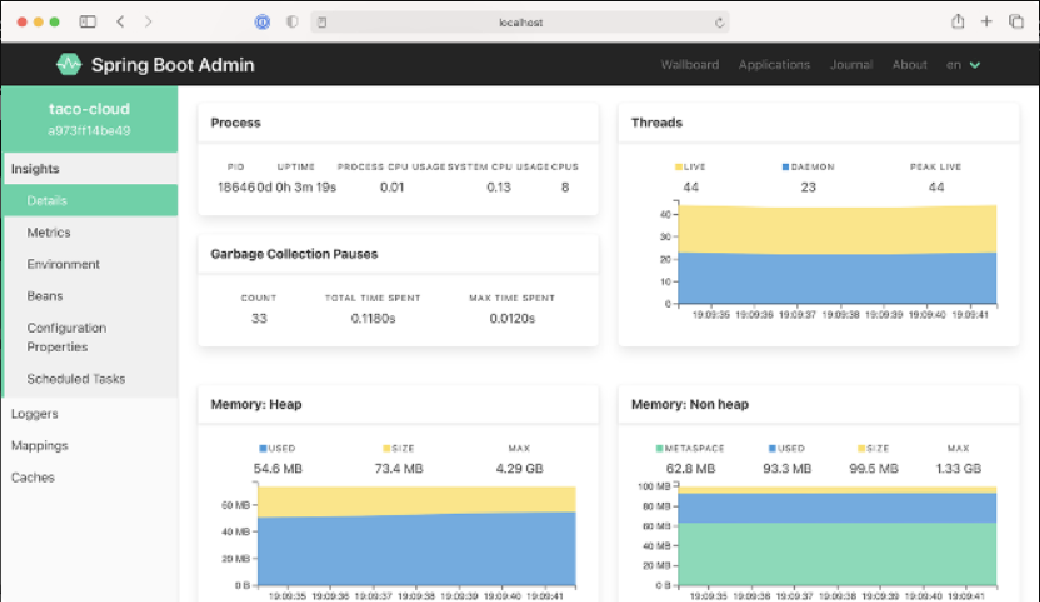Click the blue USED swatch in Non heap
The width and height of the screenshot is (1040, 602).
(x=772, y=448)
